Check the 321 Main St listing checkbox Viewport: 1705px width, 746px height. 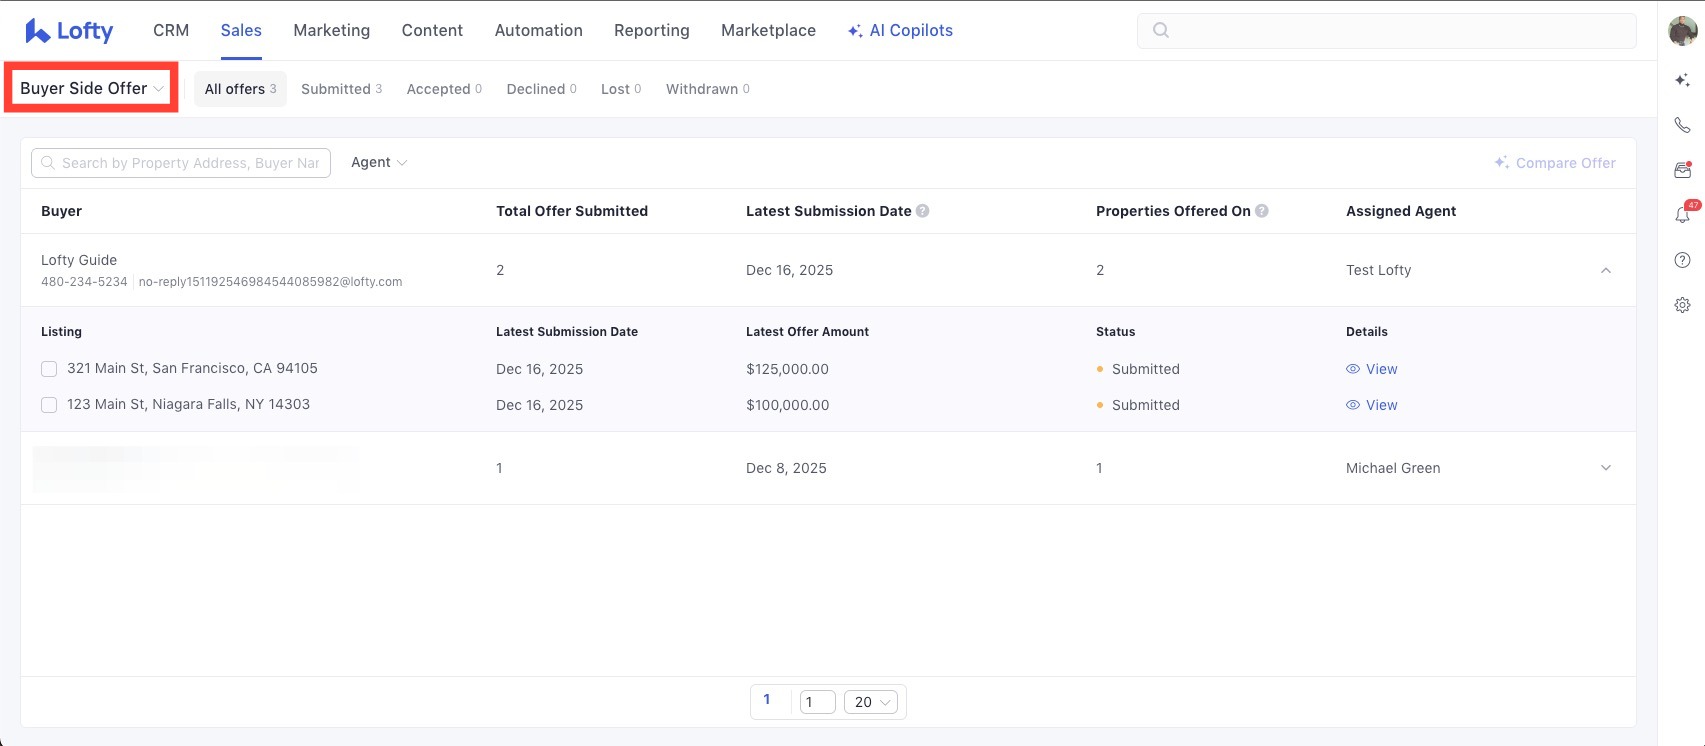(49, 369)
